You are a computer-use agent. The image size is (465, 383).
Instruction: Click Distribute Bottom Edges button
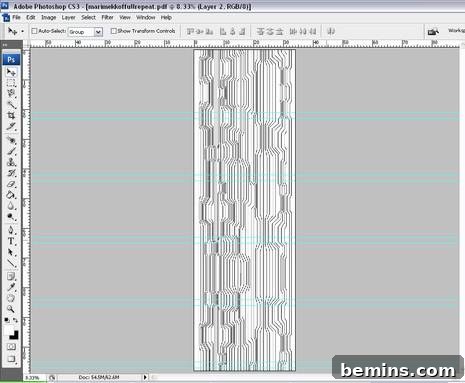tap(280, 32)
